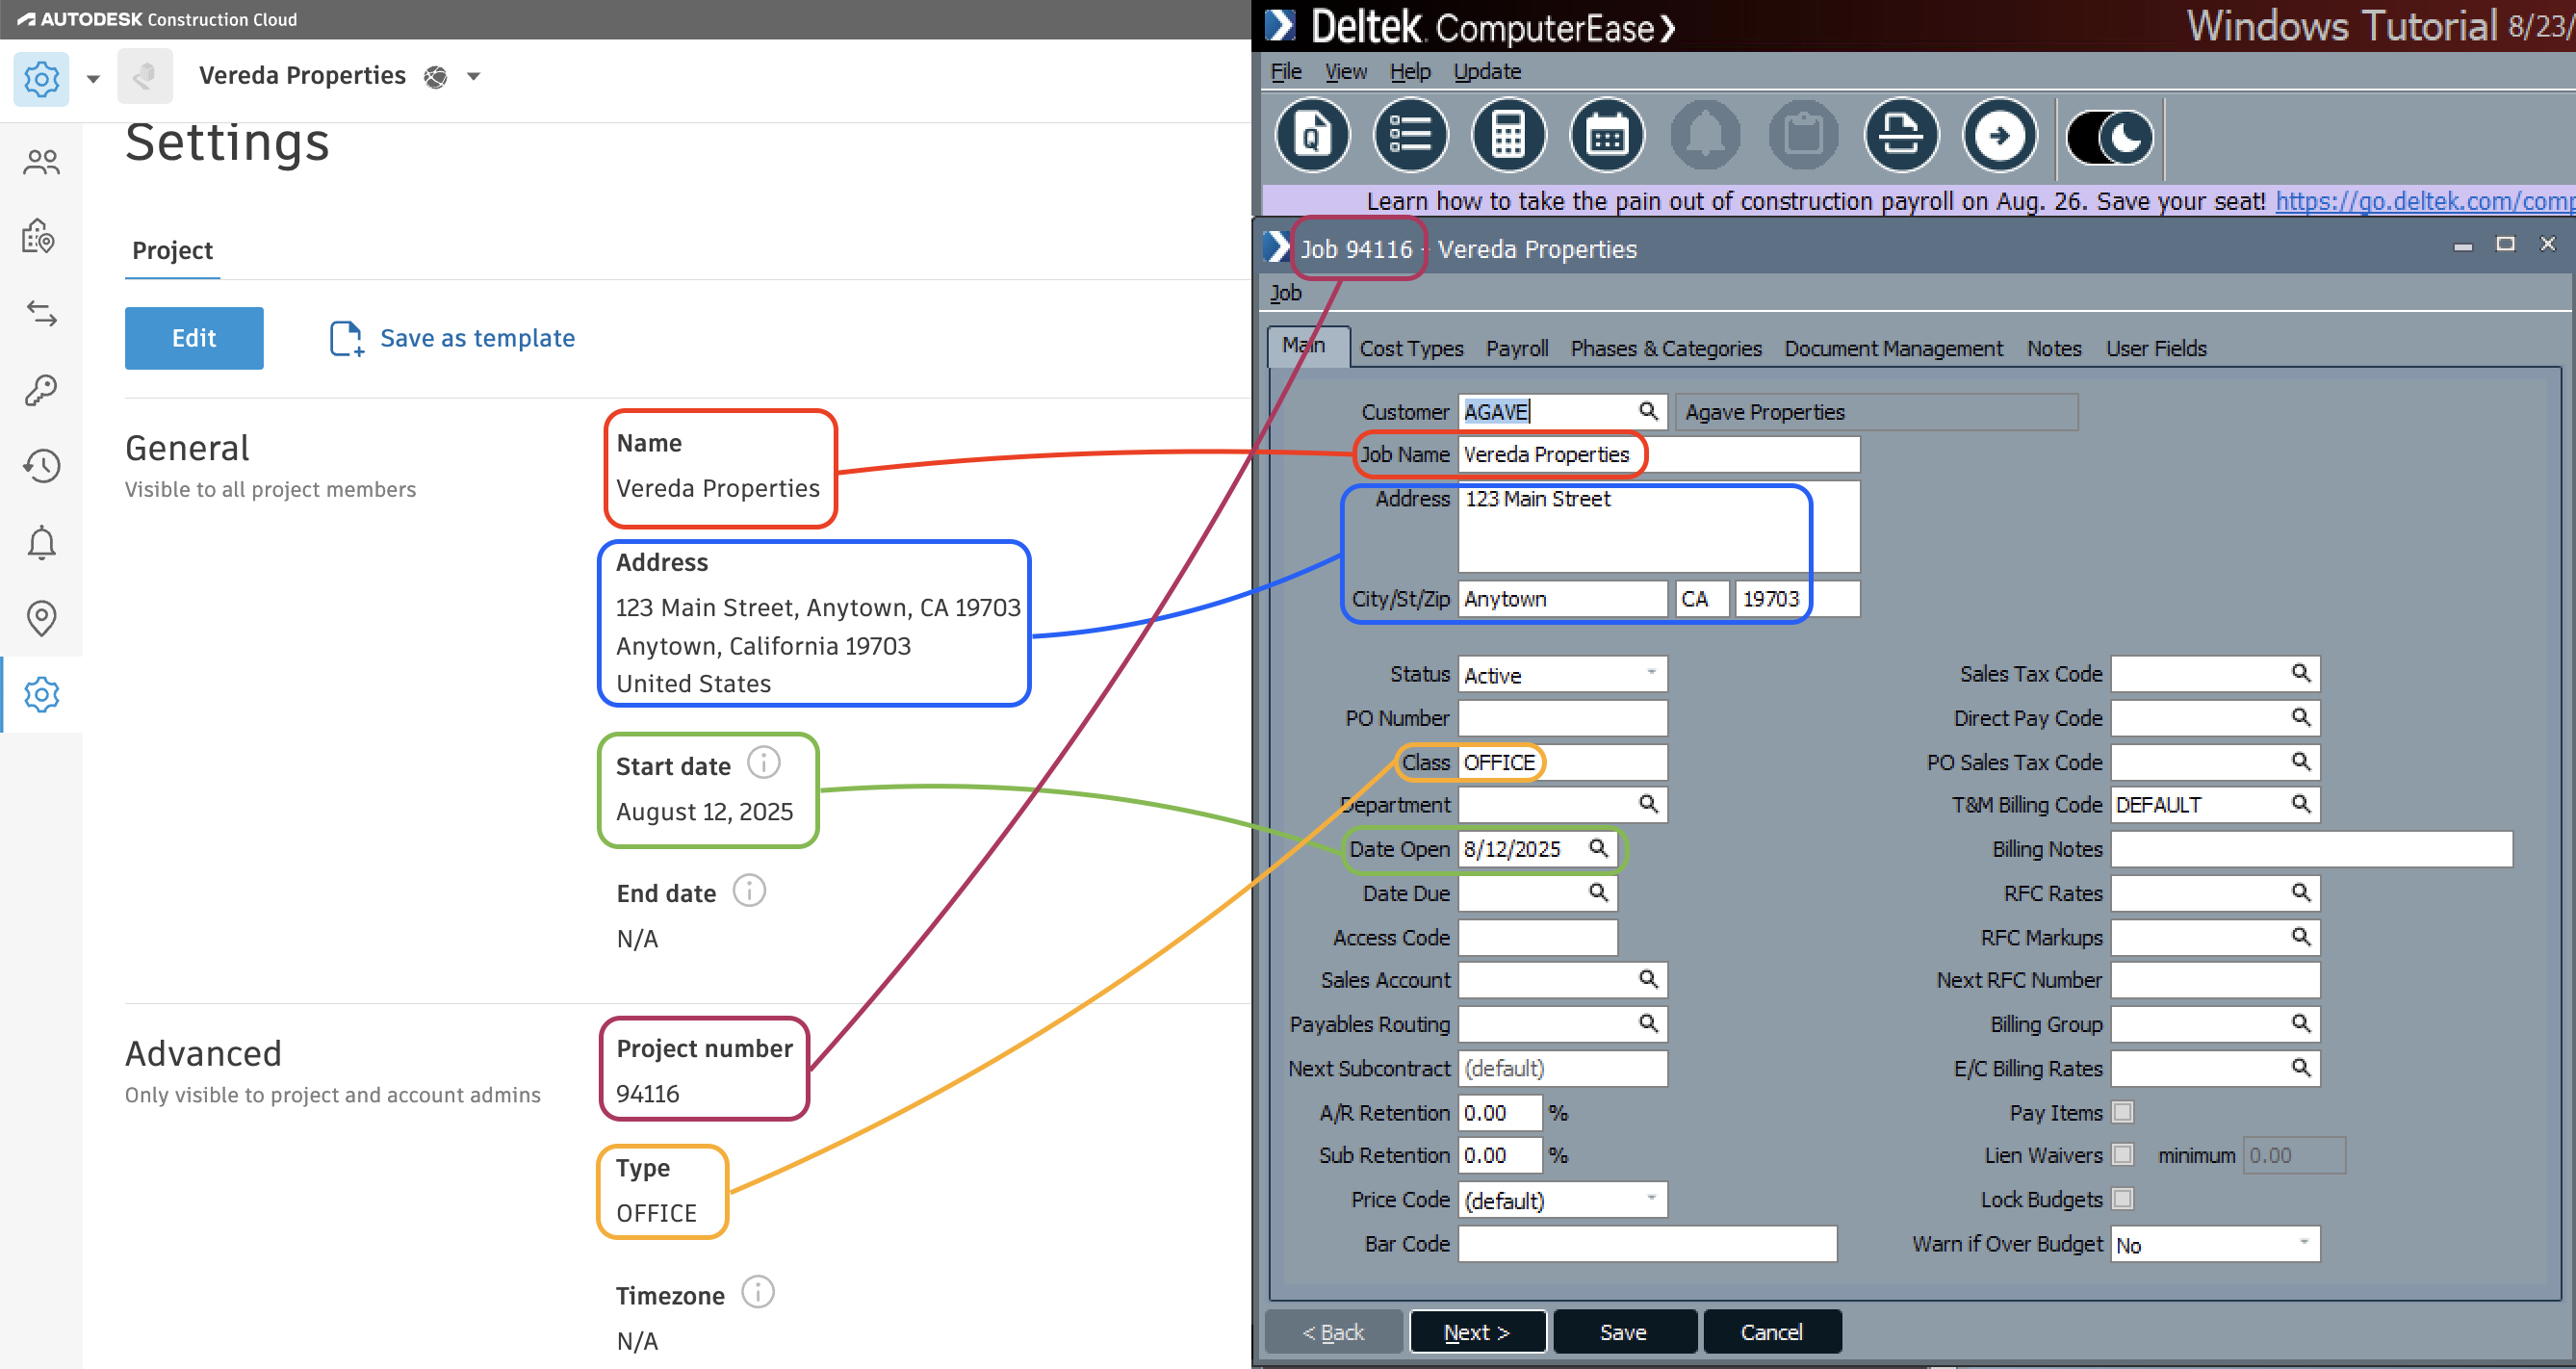Open the File menu

coord(1285,72)
